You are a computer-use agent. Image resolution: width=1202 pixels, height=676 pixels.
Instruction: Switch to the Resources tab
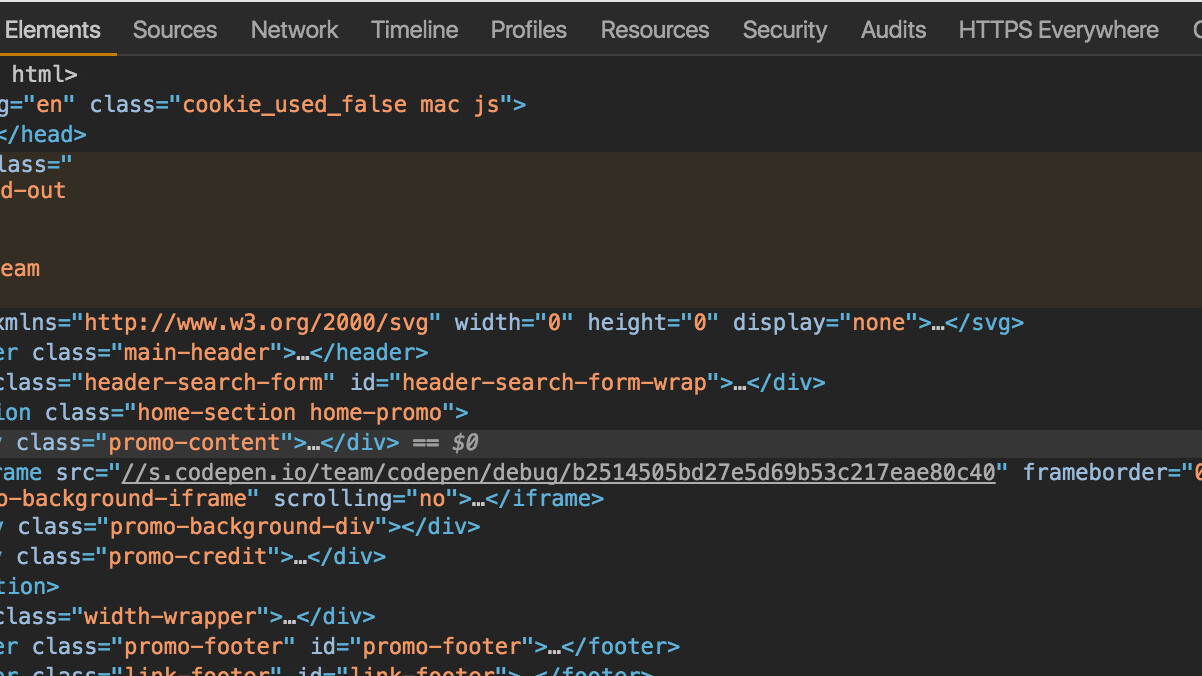tap(655, 30)
